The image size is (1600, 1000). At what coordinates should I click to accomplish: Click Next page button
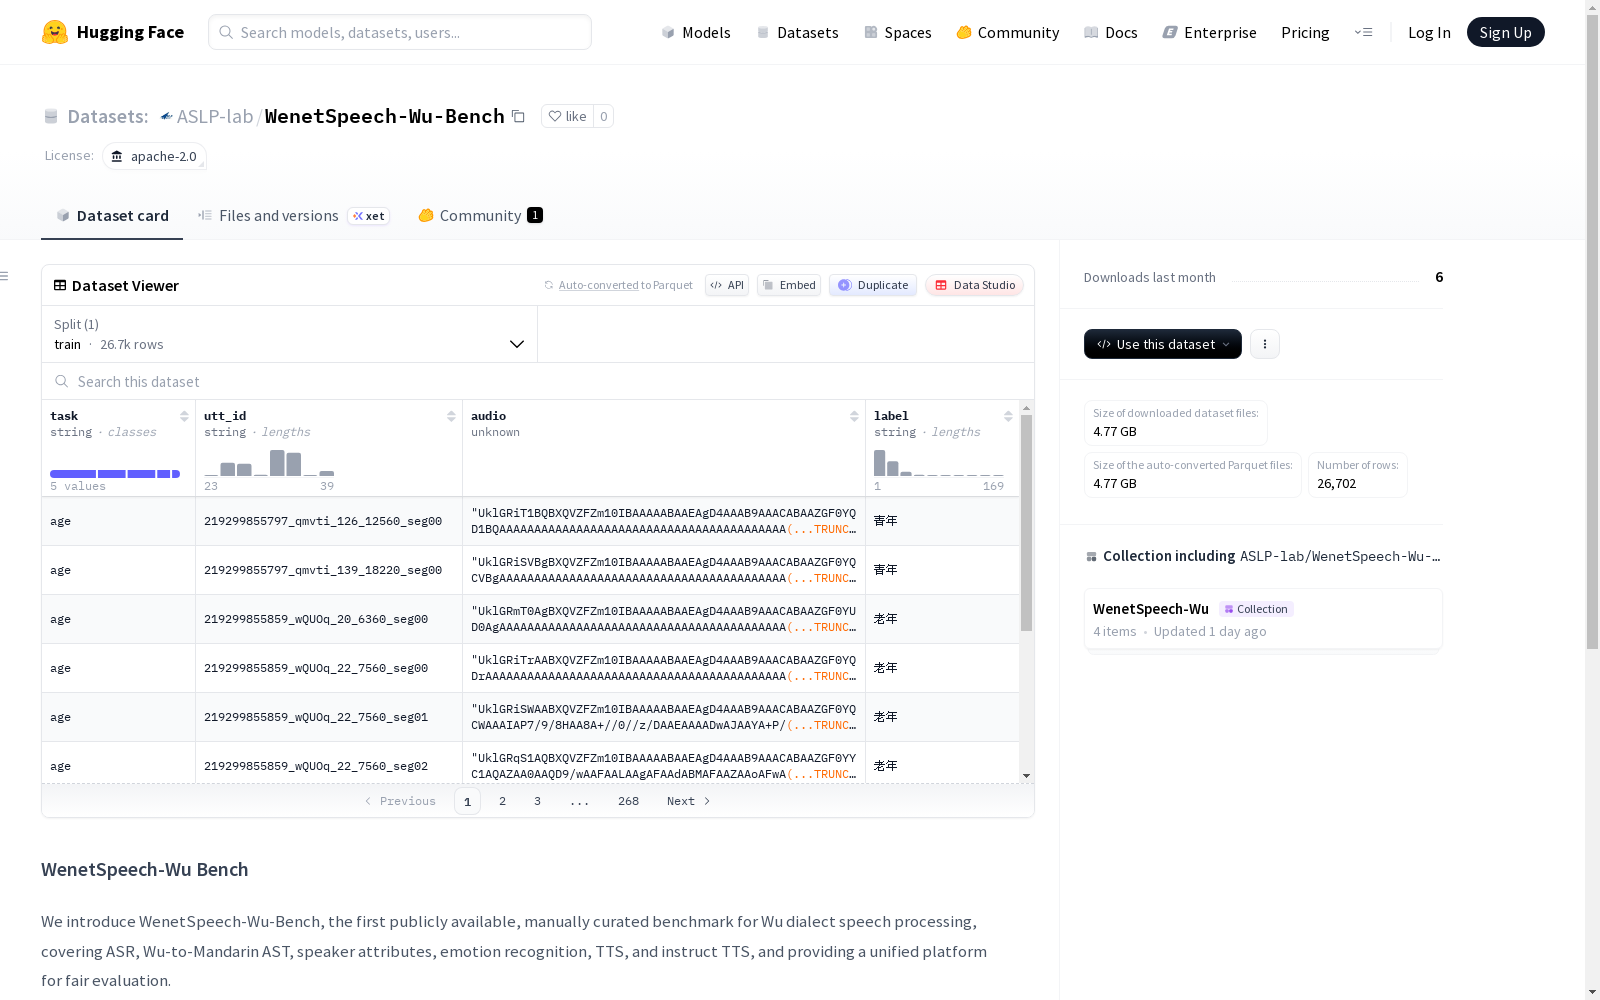pyautogui.click(x=688, y=801)
